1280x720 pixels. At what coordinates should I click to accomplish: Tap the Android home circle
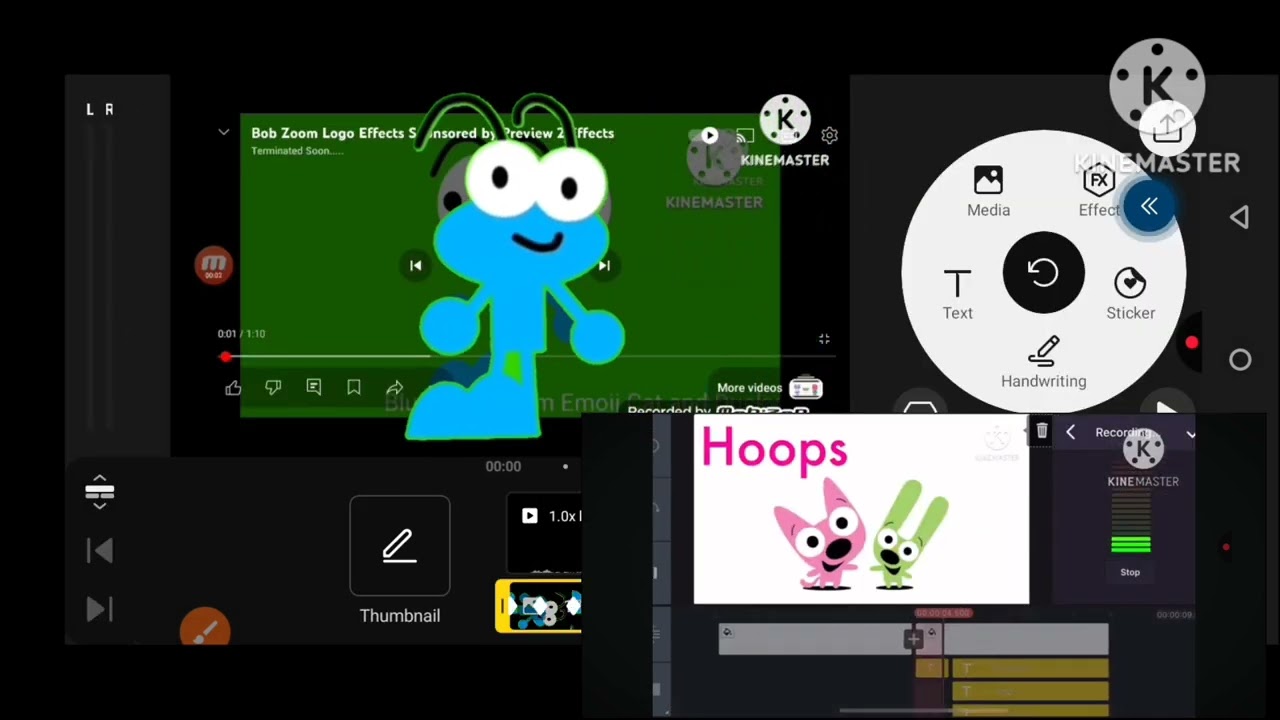[1240, 360]
